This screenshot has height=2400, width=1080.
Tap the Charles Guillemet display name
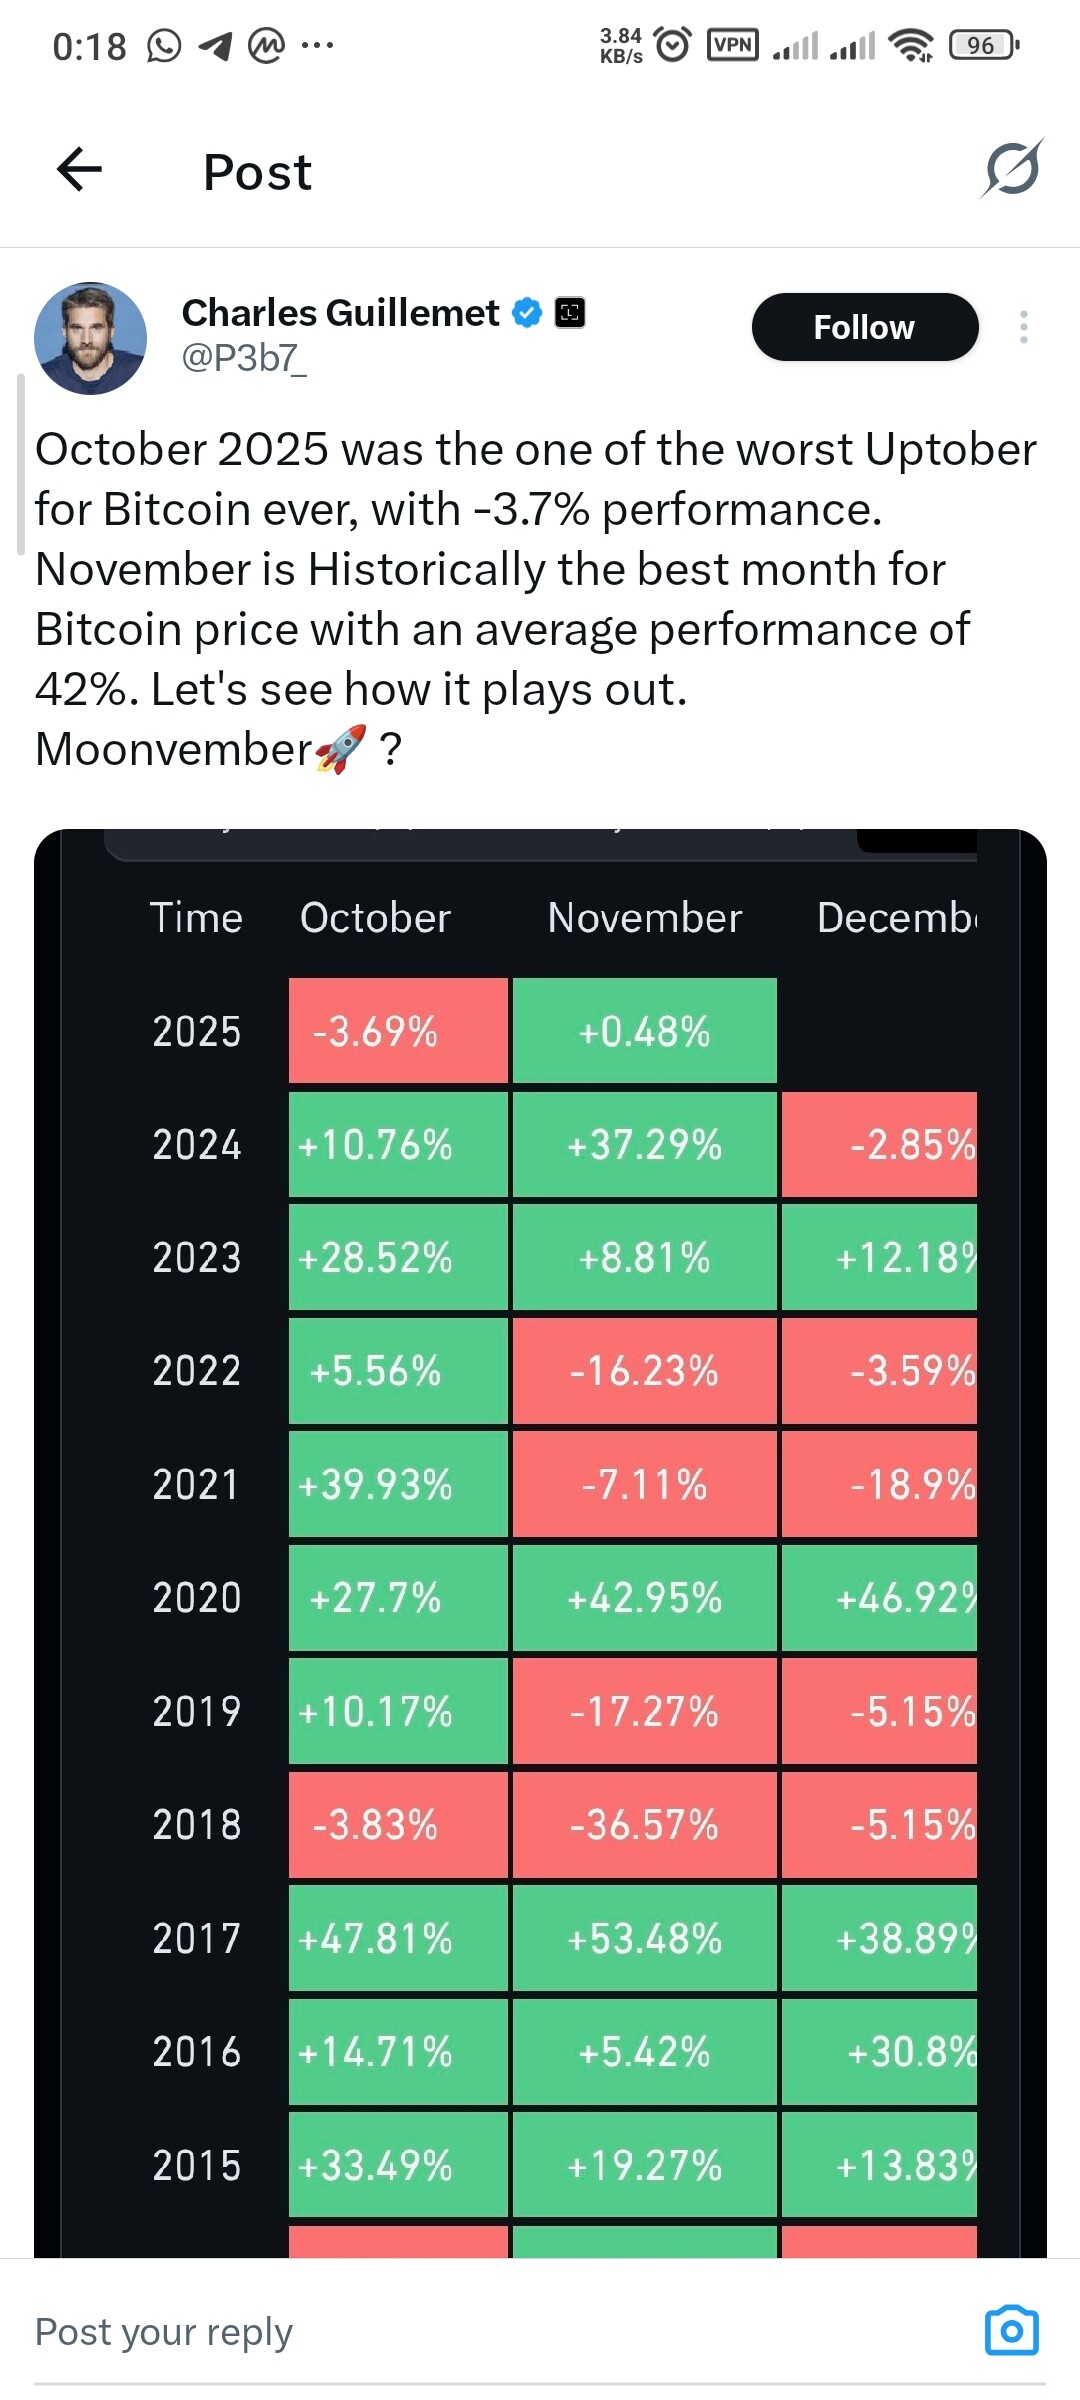tap(340, 313)
